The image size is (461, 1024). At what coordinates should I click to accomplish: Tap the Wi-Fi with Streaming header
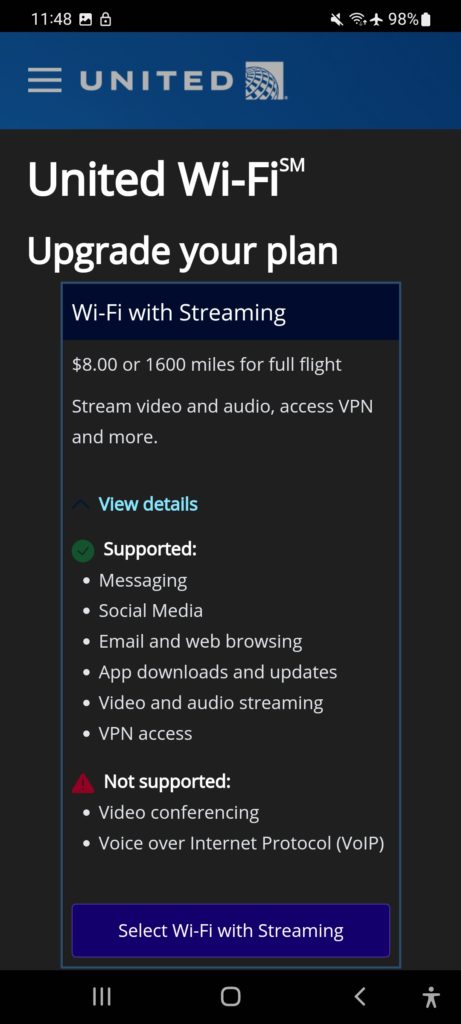[x=230, y=312]
